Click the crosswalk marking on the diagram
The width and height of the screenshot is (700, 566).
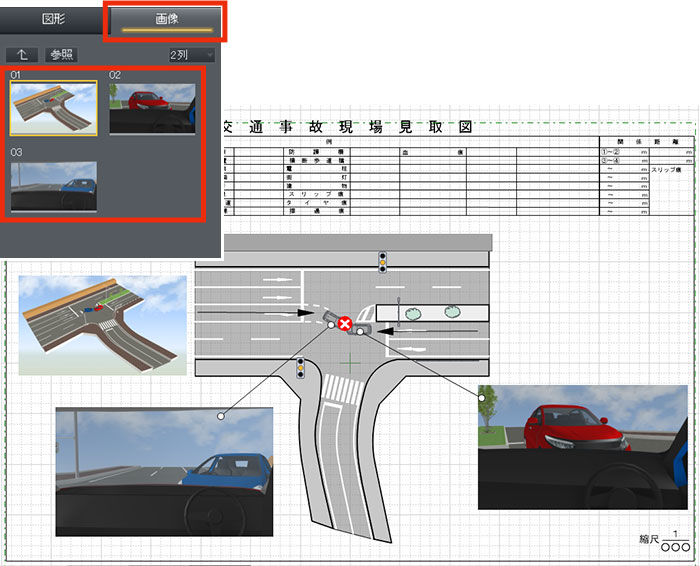click(x=340, y=386)
